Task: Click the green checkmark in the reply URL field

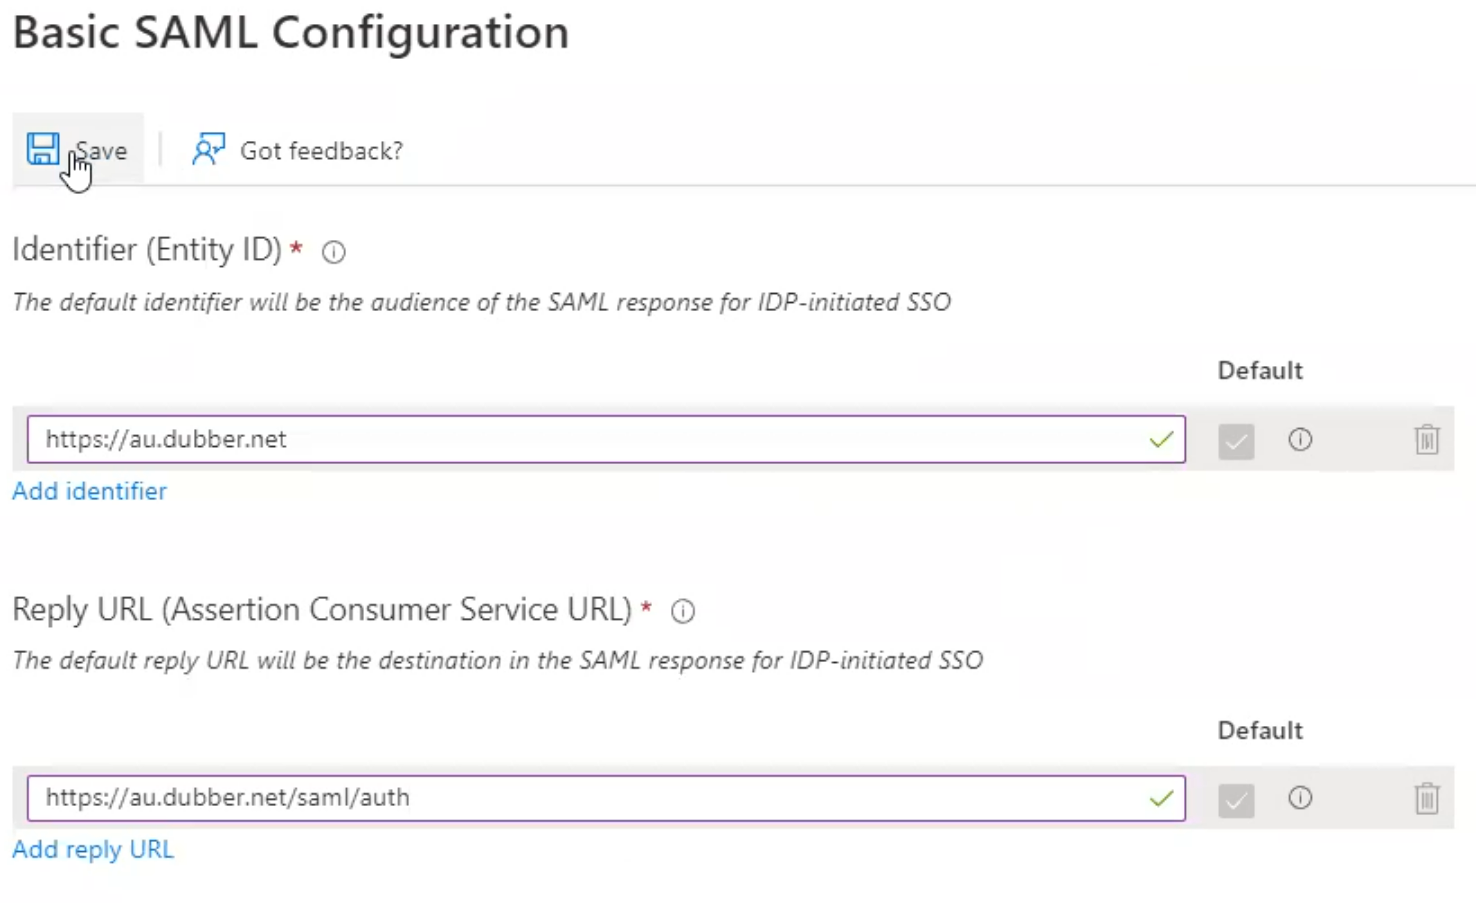Action: [x=1161, y=798]
